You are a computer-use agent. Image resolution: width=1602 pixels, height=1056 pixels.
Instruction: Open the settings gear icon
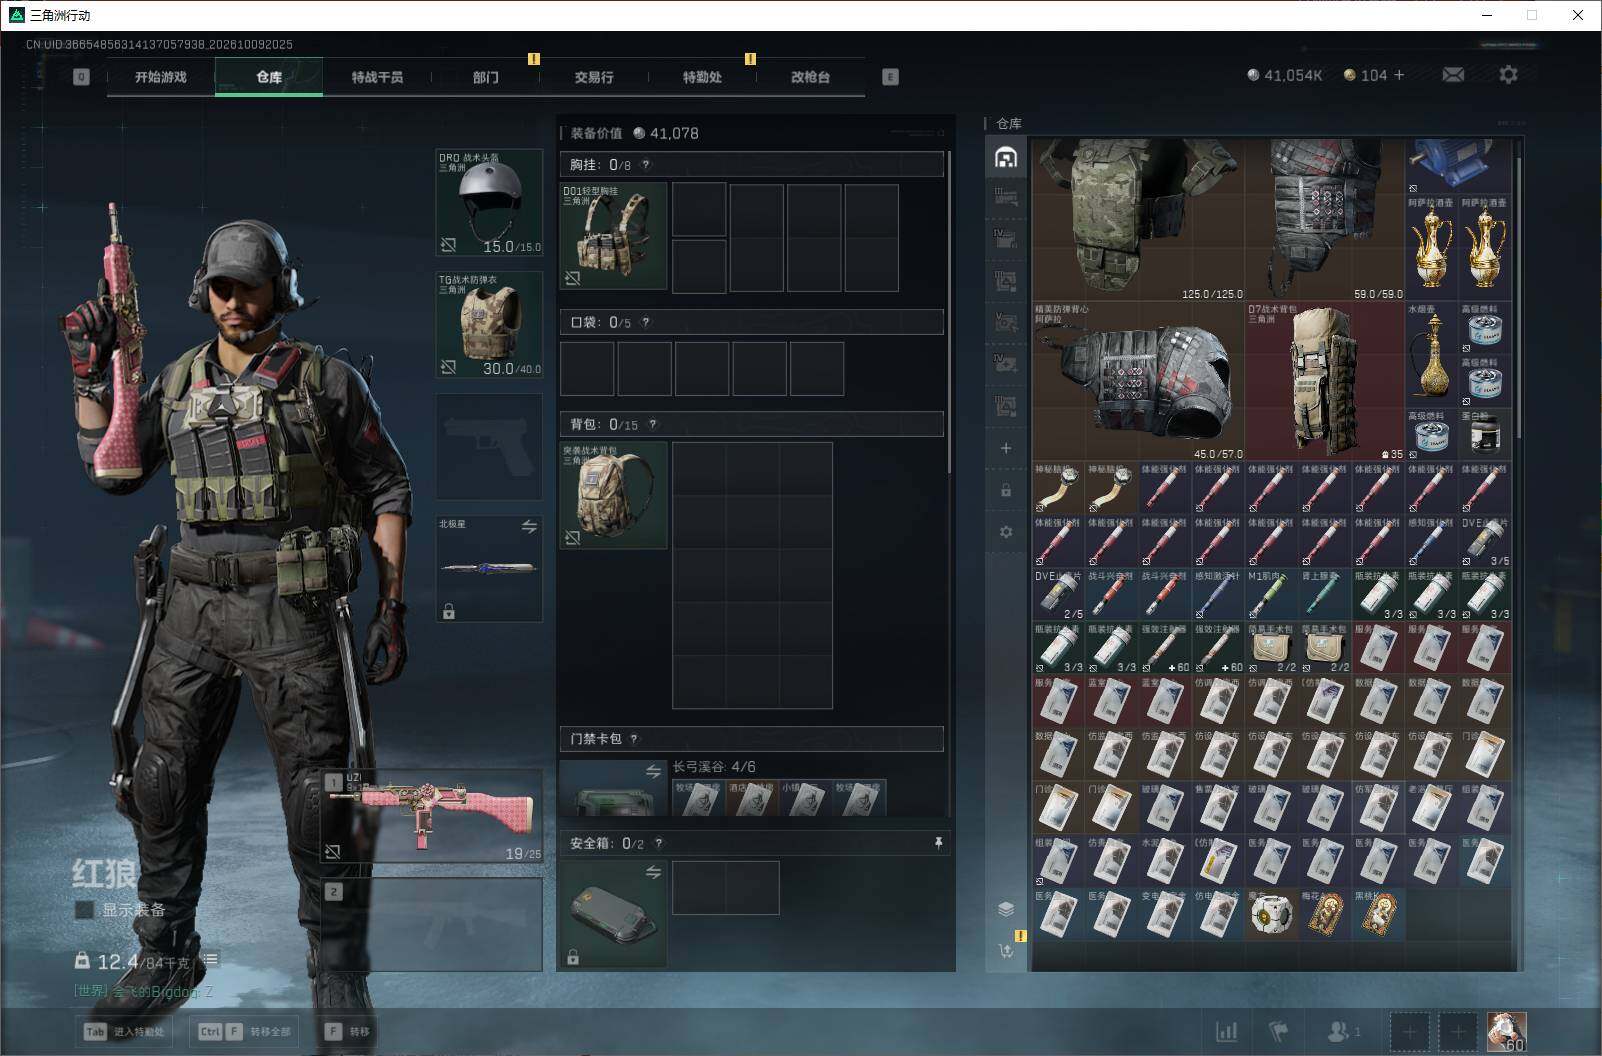pos(1508,75)
